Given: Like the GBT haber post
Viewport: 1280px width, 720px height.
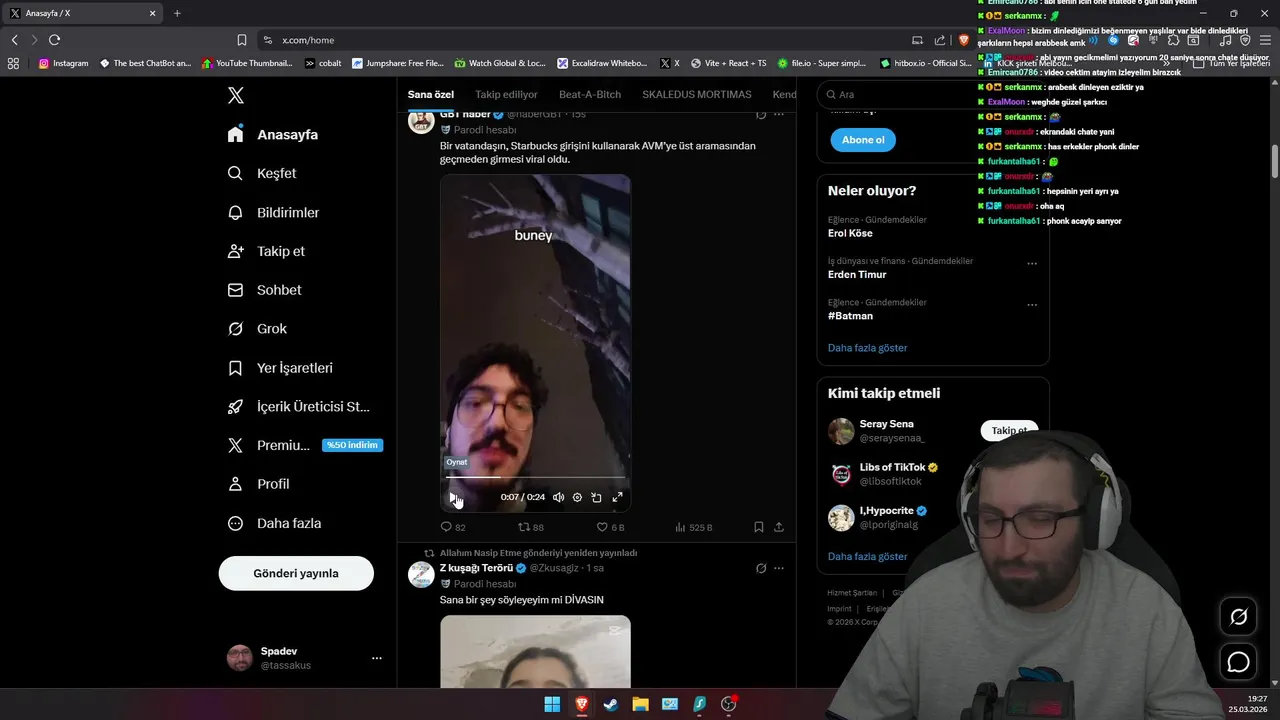Looking at the screenshot, I should click(x=610, y=527).
